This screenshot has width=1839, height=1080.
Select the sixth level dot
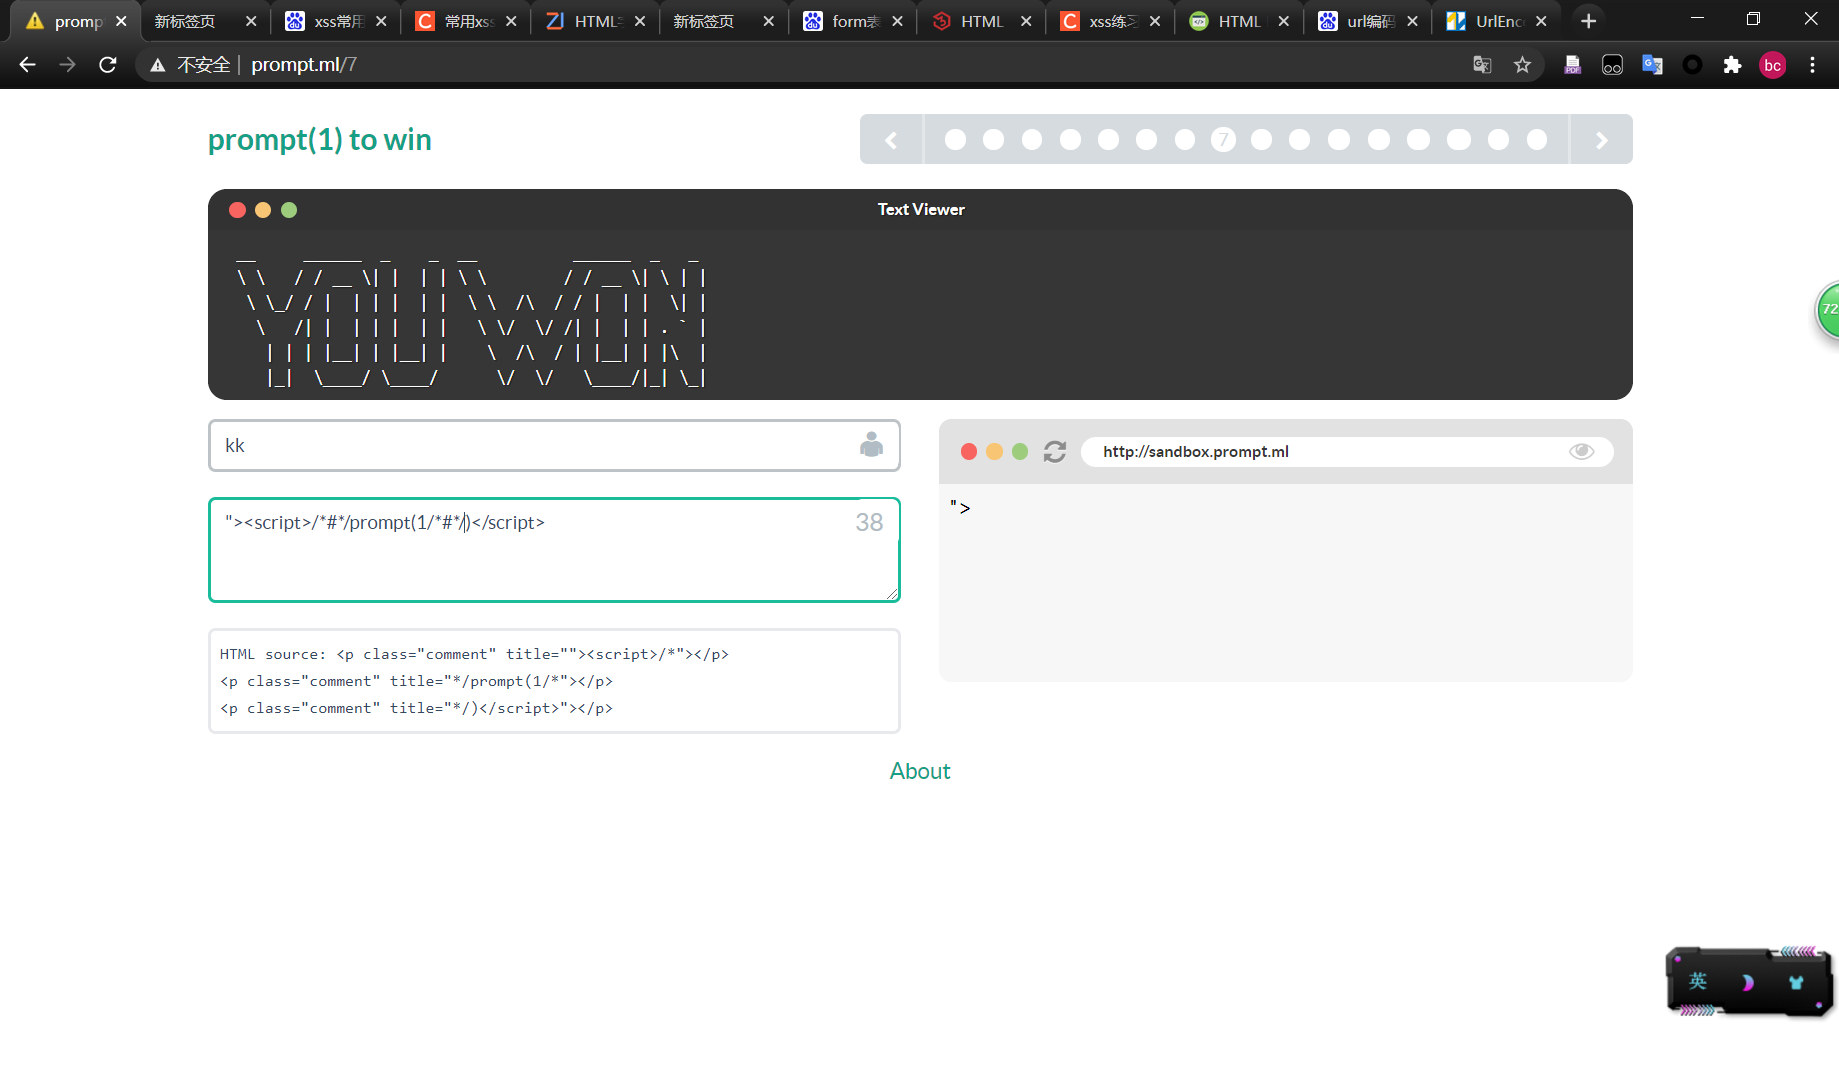1146,140
